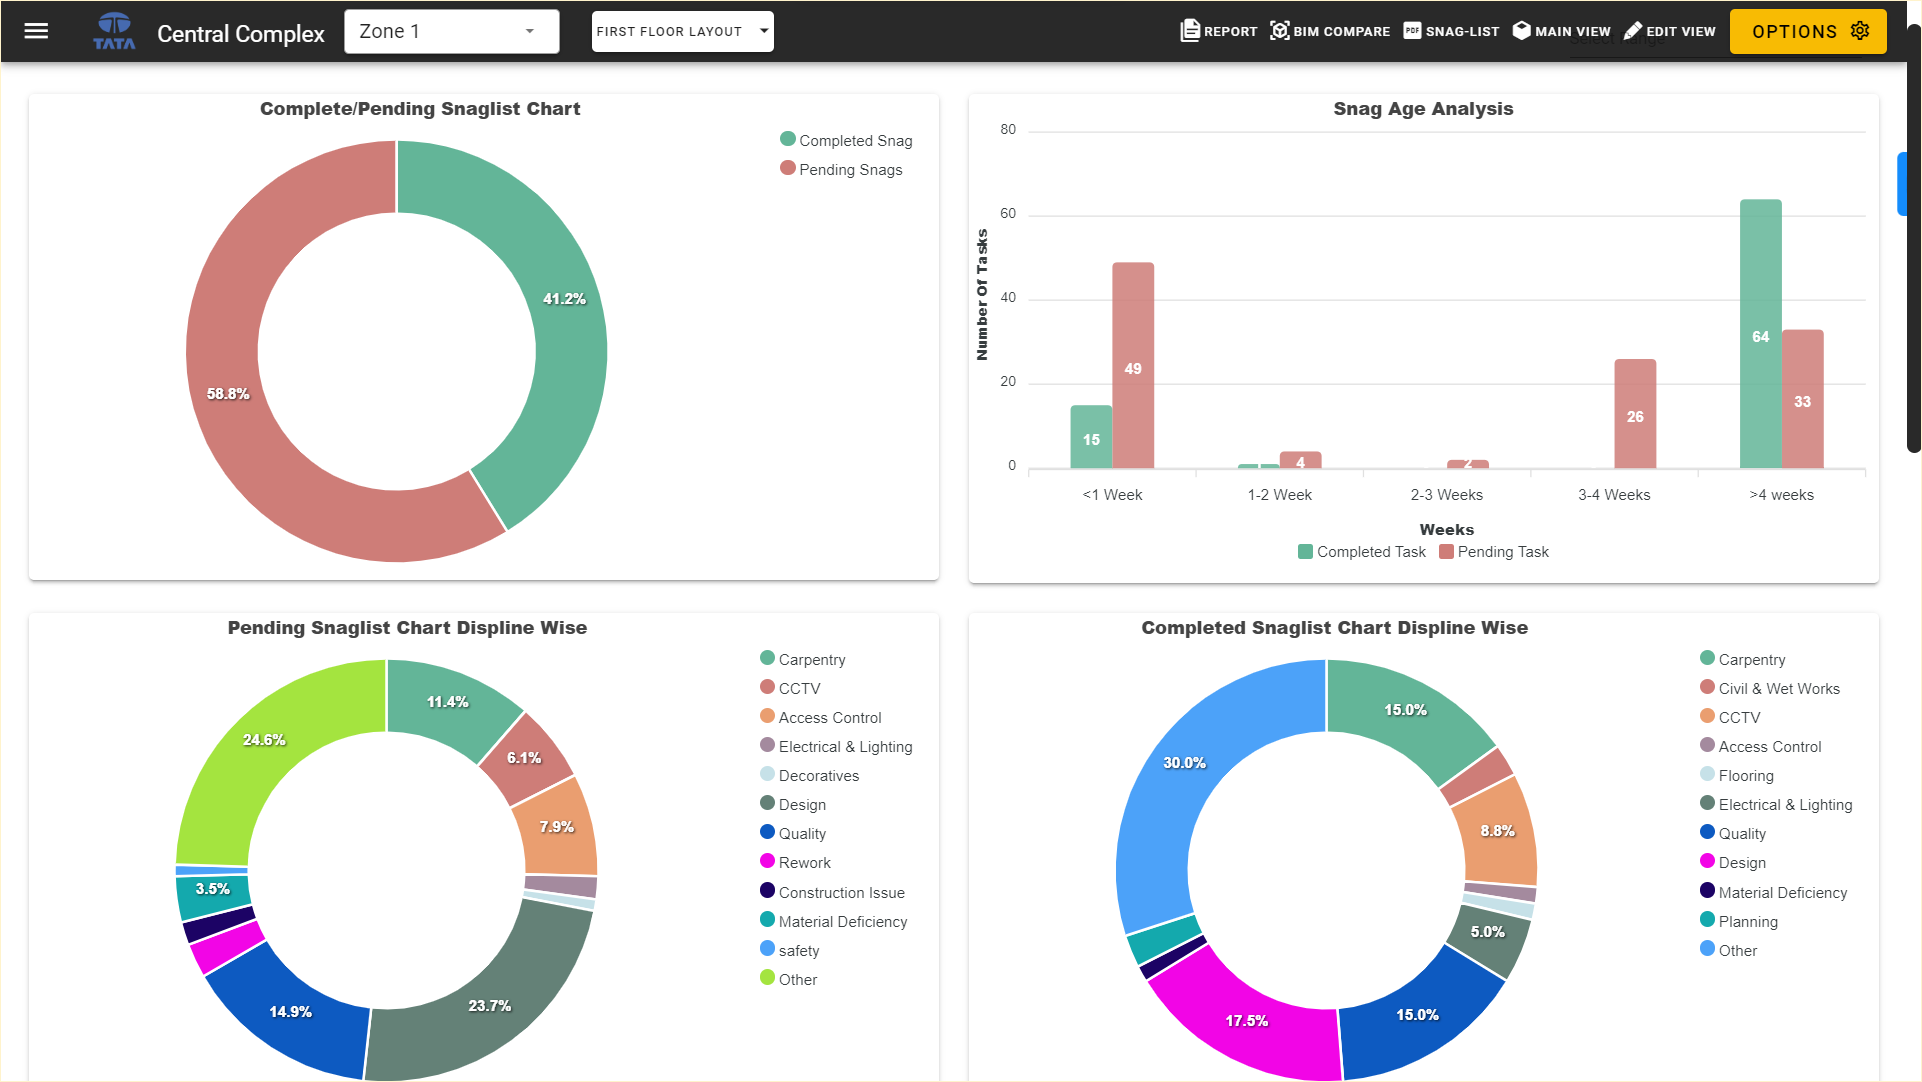Toggle safety legend entry
The width and height of the screenshot is (1922, 1082).
click(789, 950)
